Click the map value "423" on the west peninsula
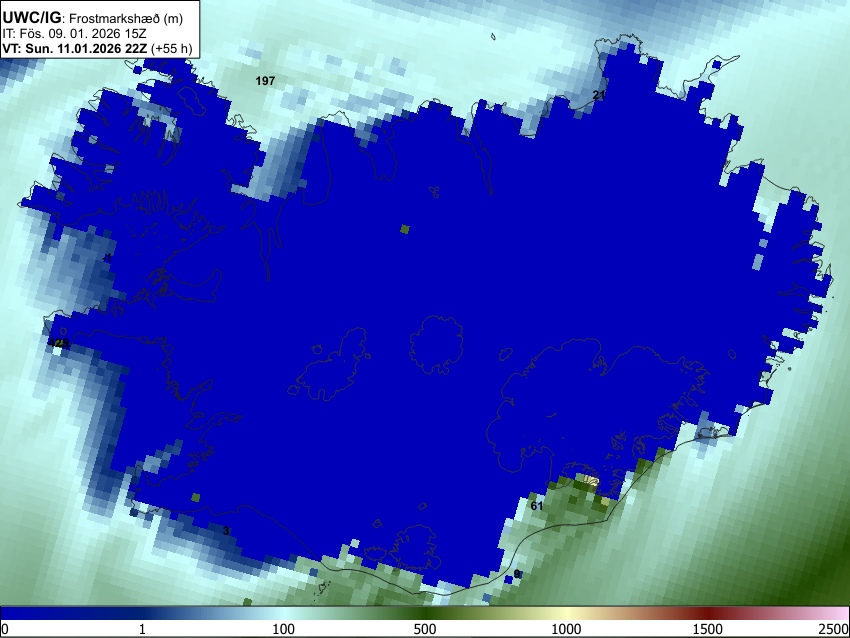The height and width of the screenshot is (638, 850). [59, 343]
